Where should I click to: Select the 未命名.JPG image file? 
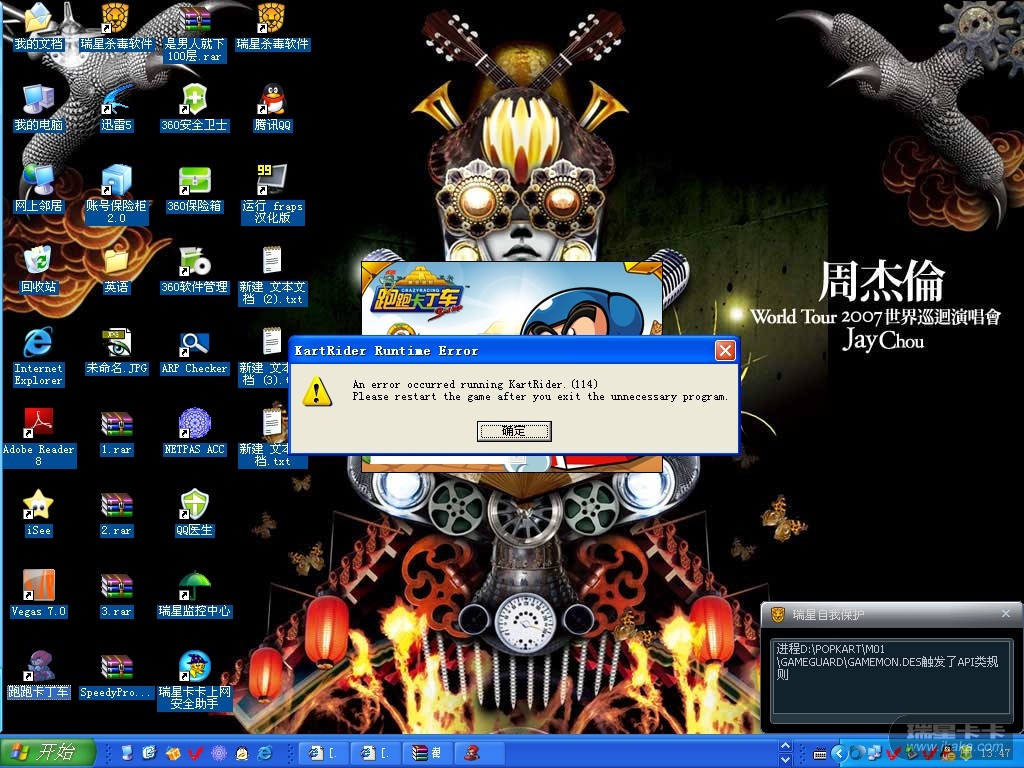click(x=116, y=351)
